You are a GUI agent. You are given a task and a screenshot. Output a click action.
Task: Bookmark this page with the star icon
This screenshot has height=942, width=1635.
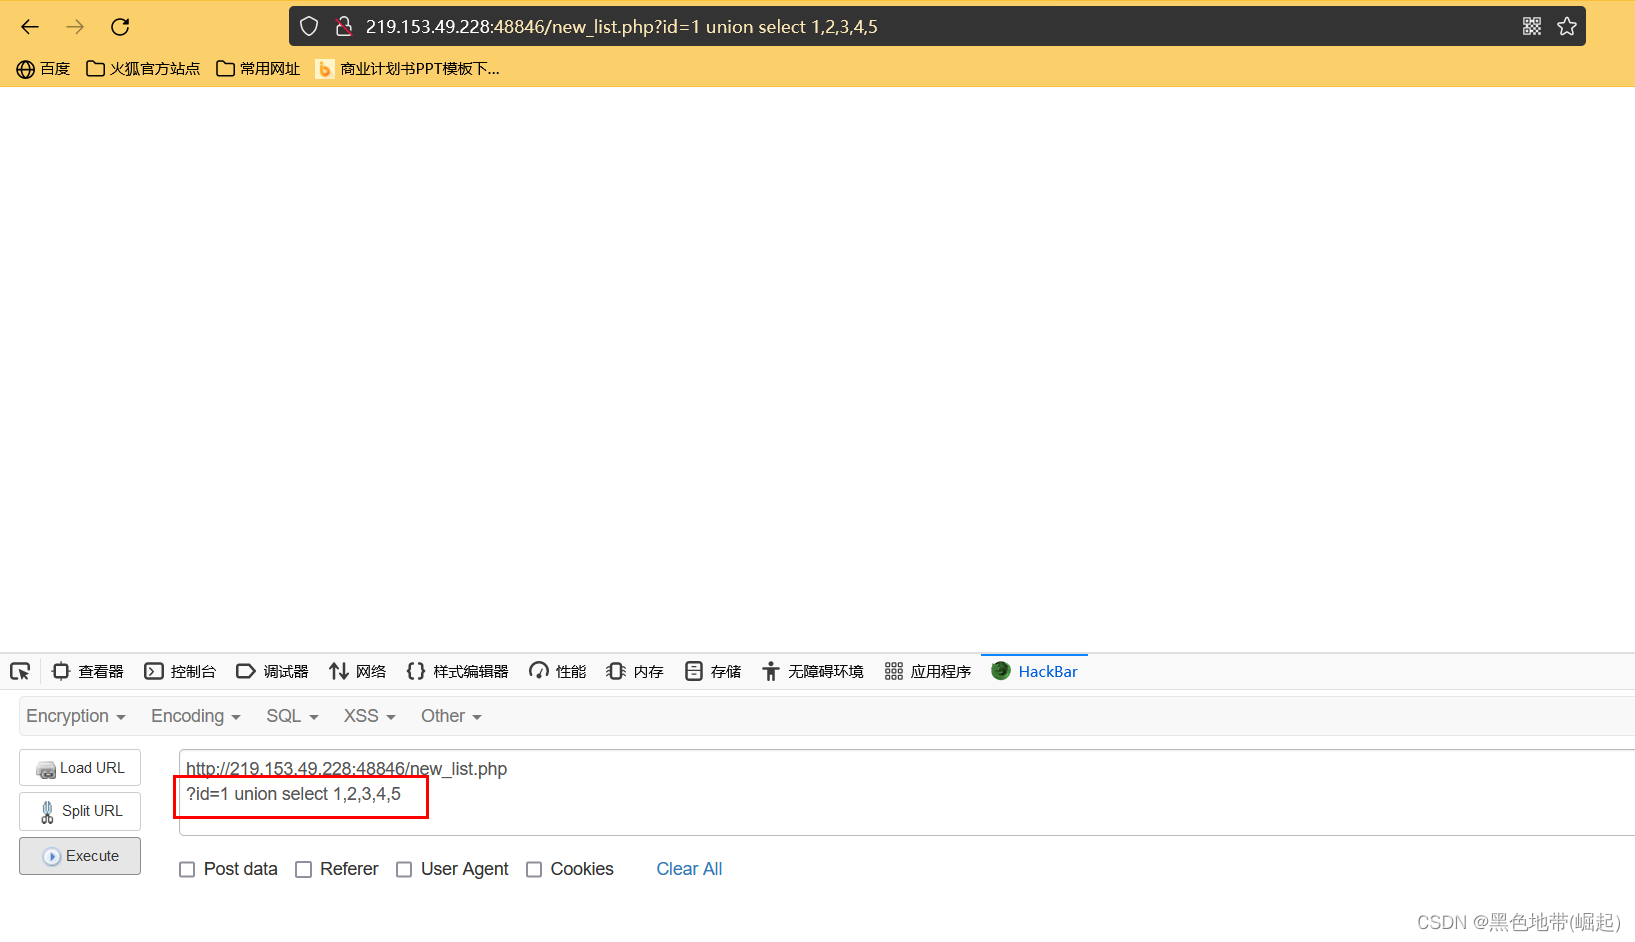coord(1567,27)
